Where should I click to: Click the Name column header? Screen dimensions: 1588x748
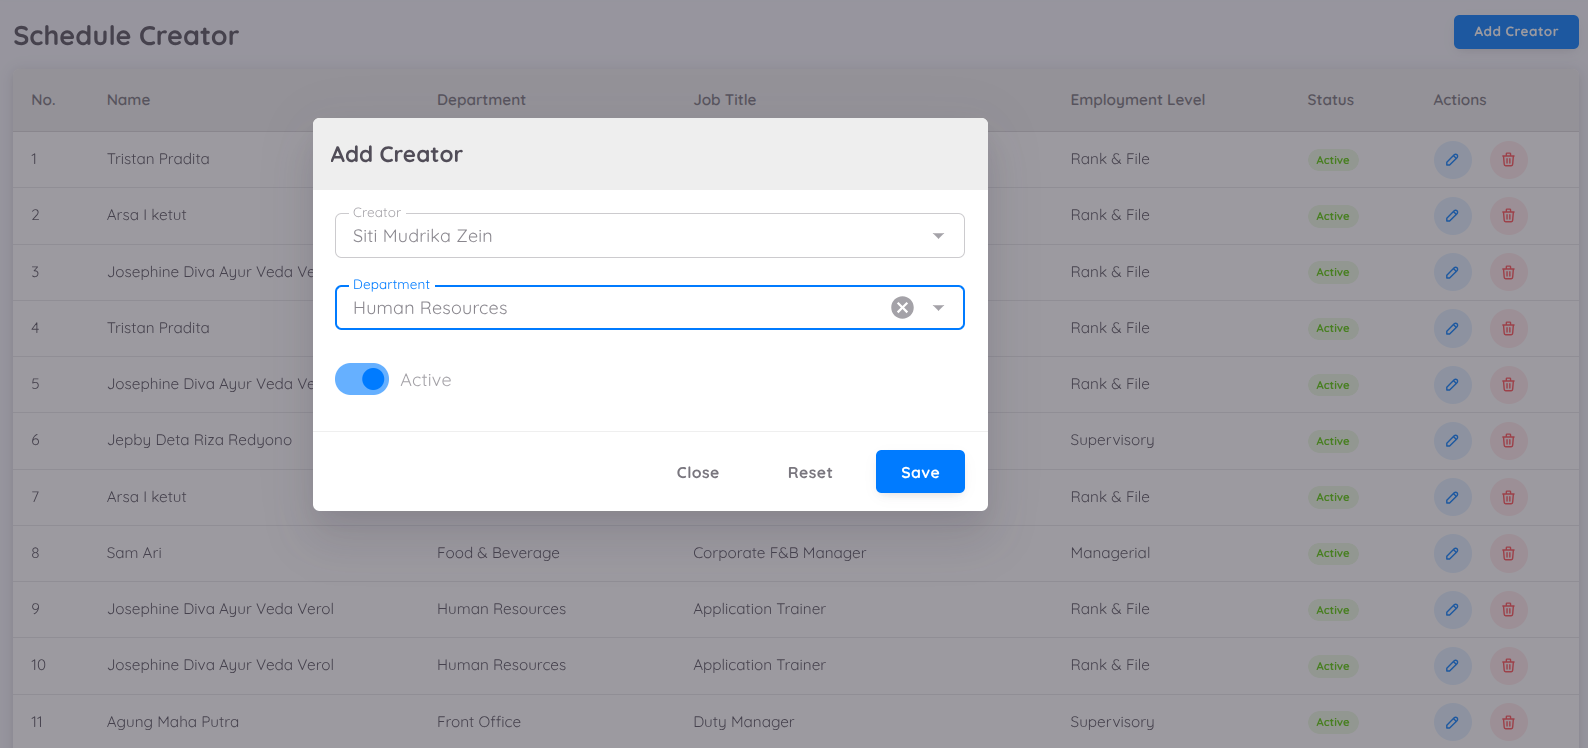[x=128, y=100]
